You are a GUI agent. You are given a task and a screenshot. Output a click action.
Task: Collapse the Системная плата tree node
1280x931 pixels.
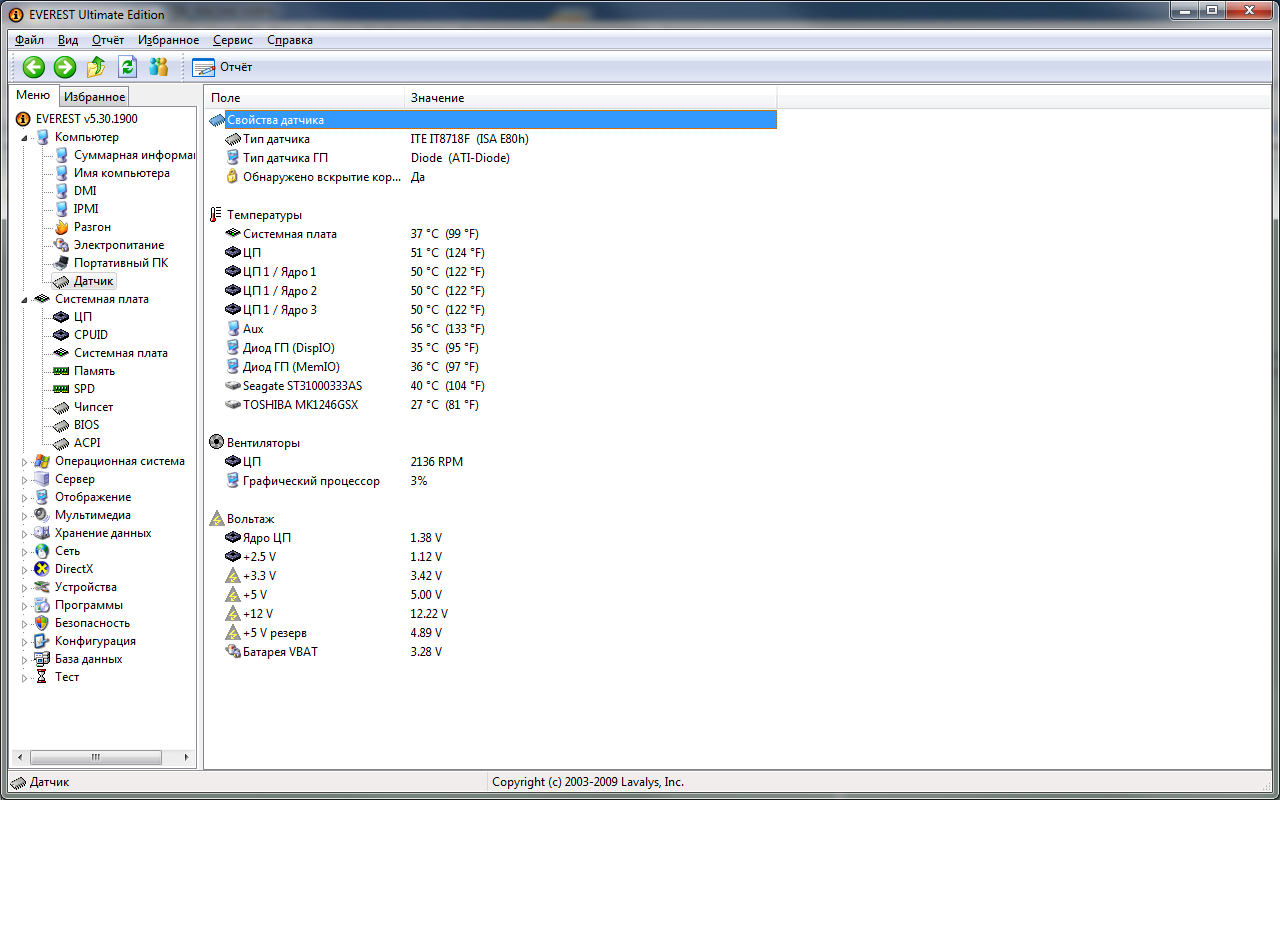click(x=25, y=300)
